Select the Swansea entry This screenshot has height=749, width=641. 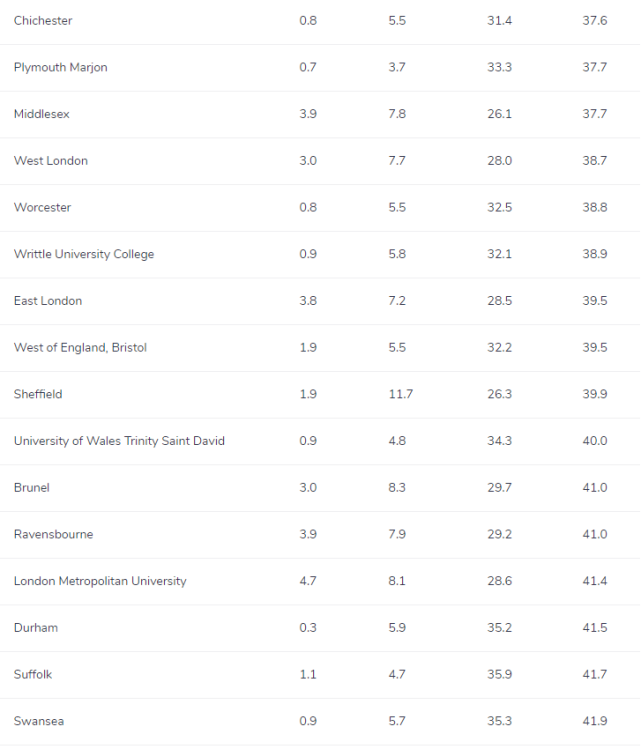[39, 721]
